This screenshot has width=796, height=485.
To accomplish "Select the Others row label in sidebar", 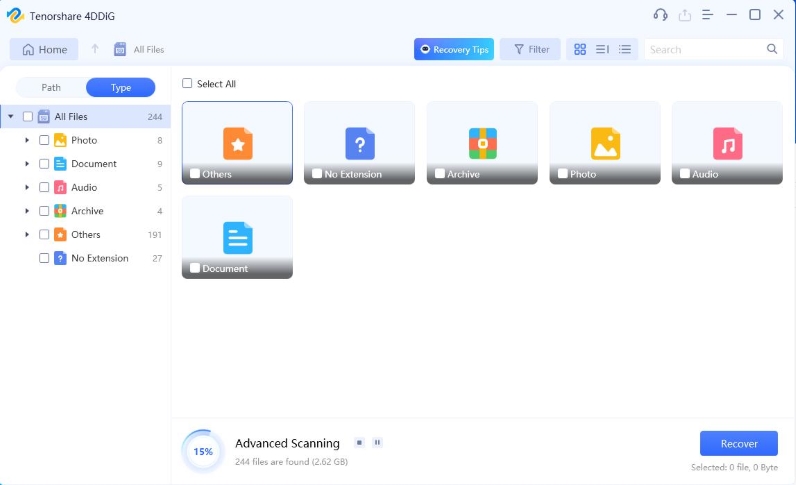I will pos(86,235).
